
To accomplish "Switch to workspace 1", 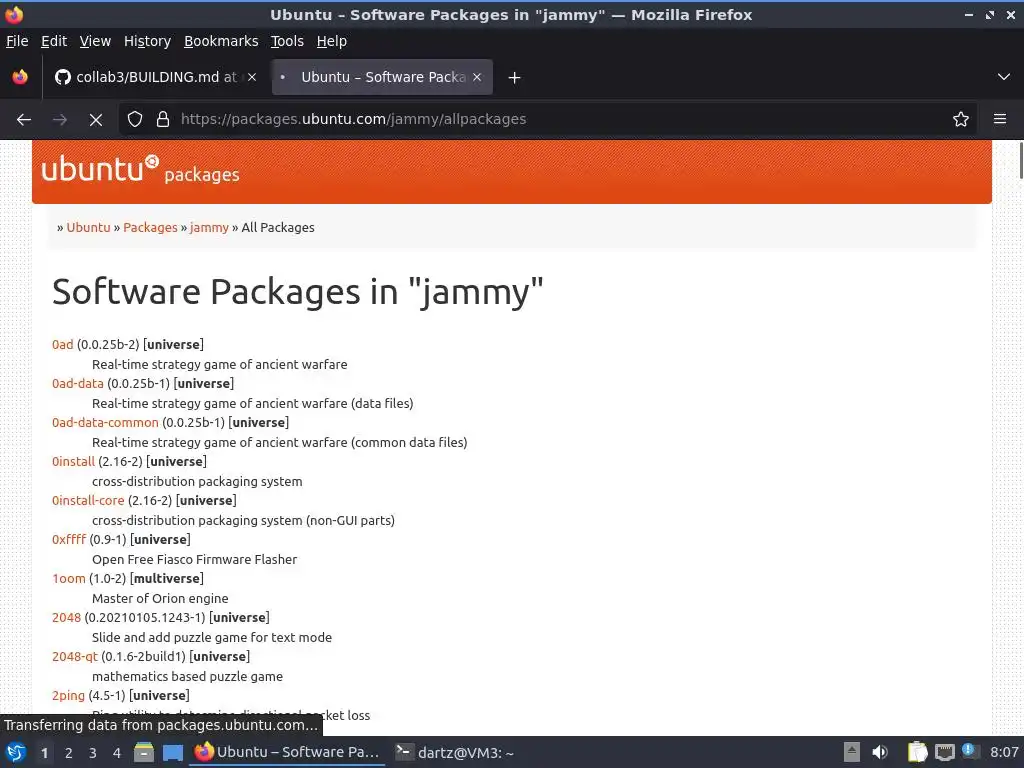I will (44, 753).
